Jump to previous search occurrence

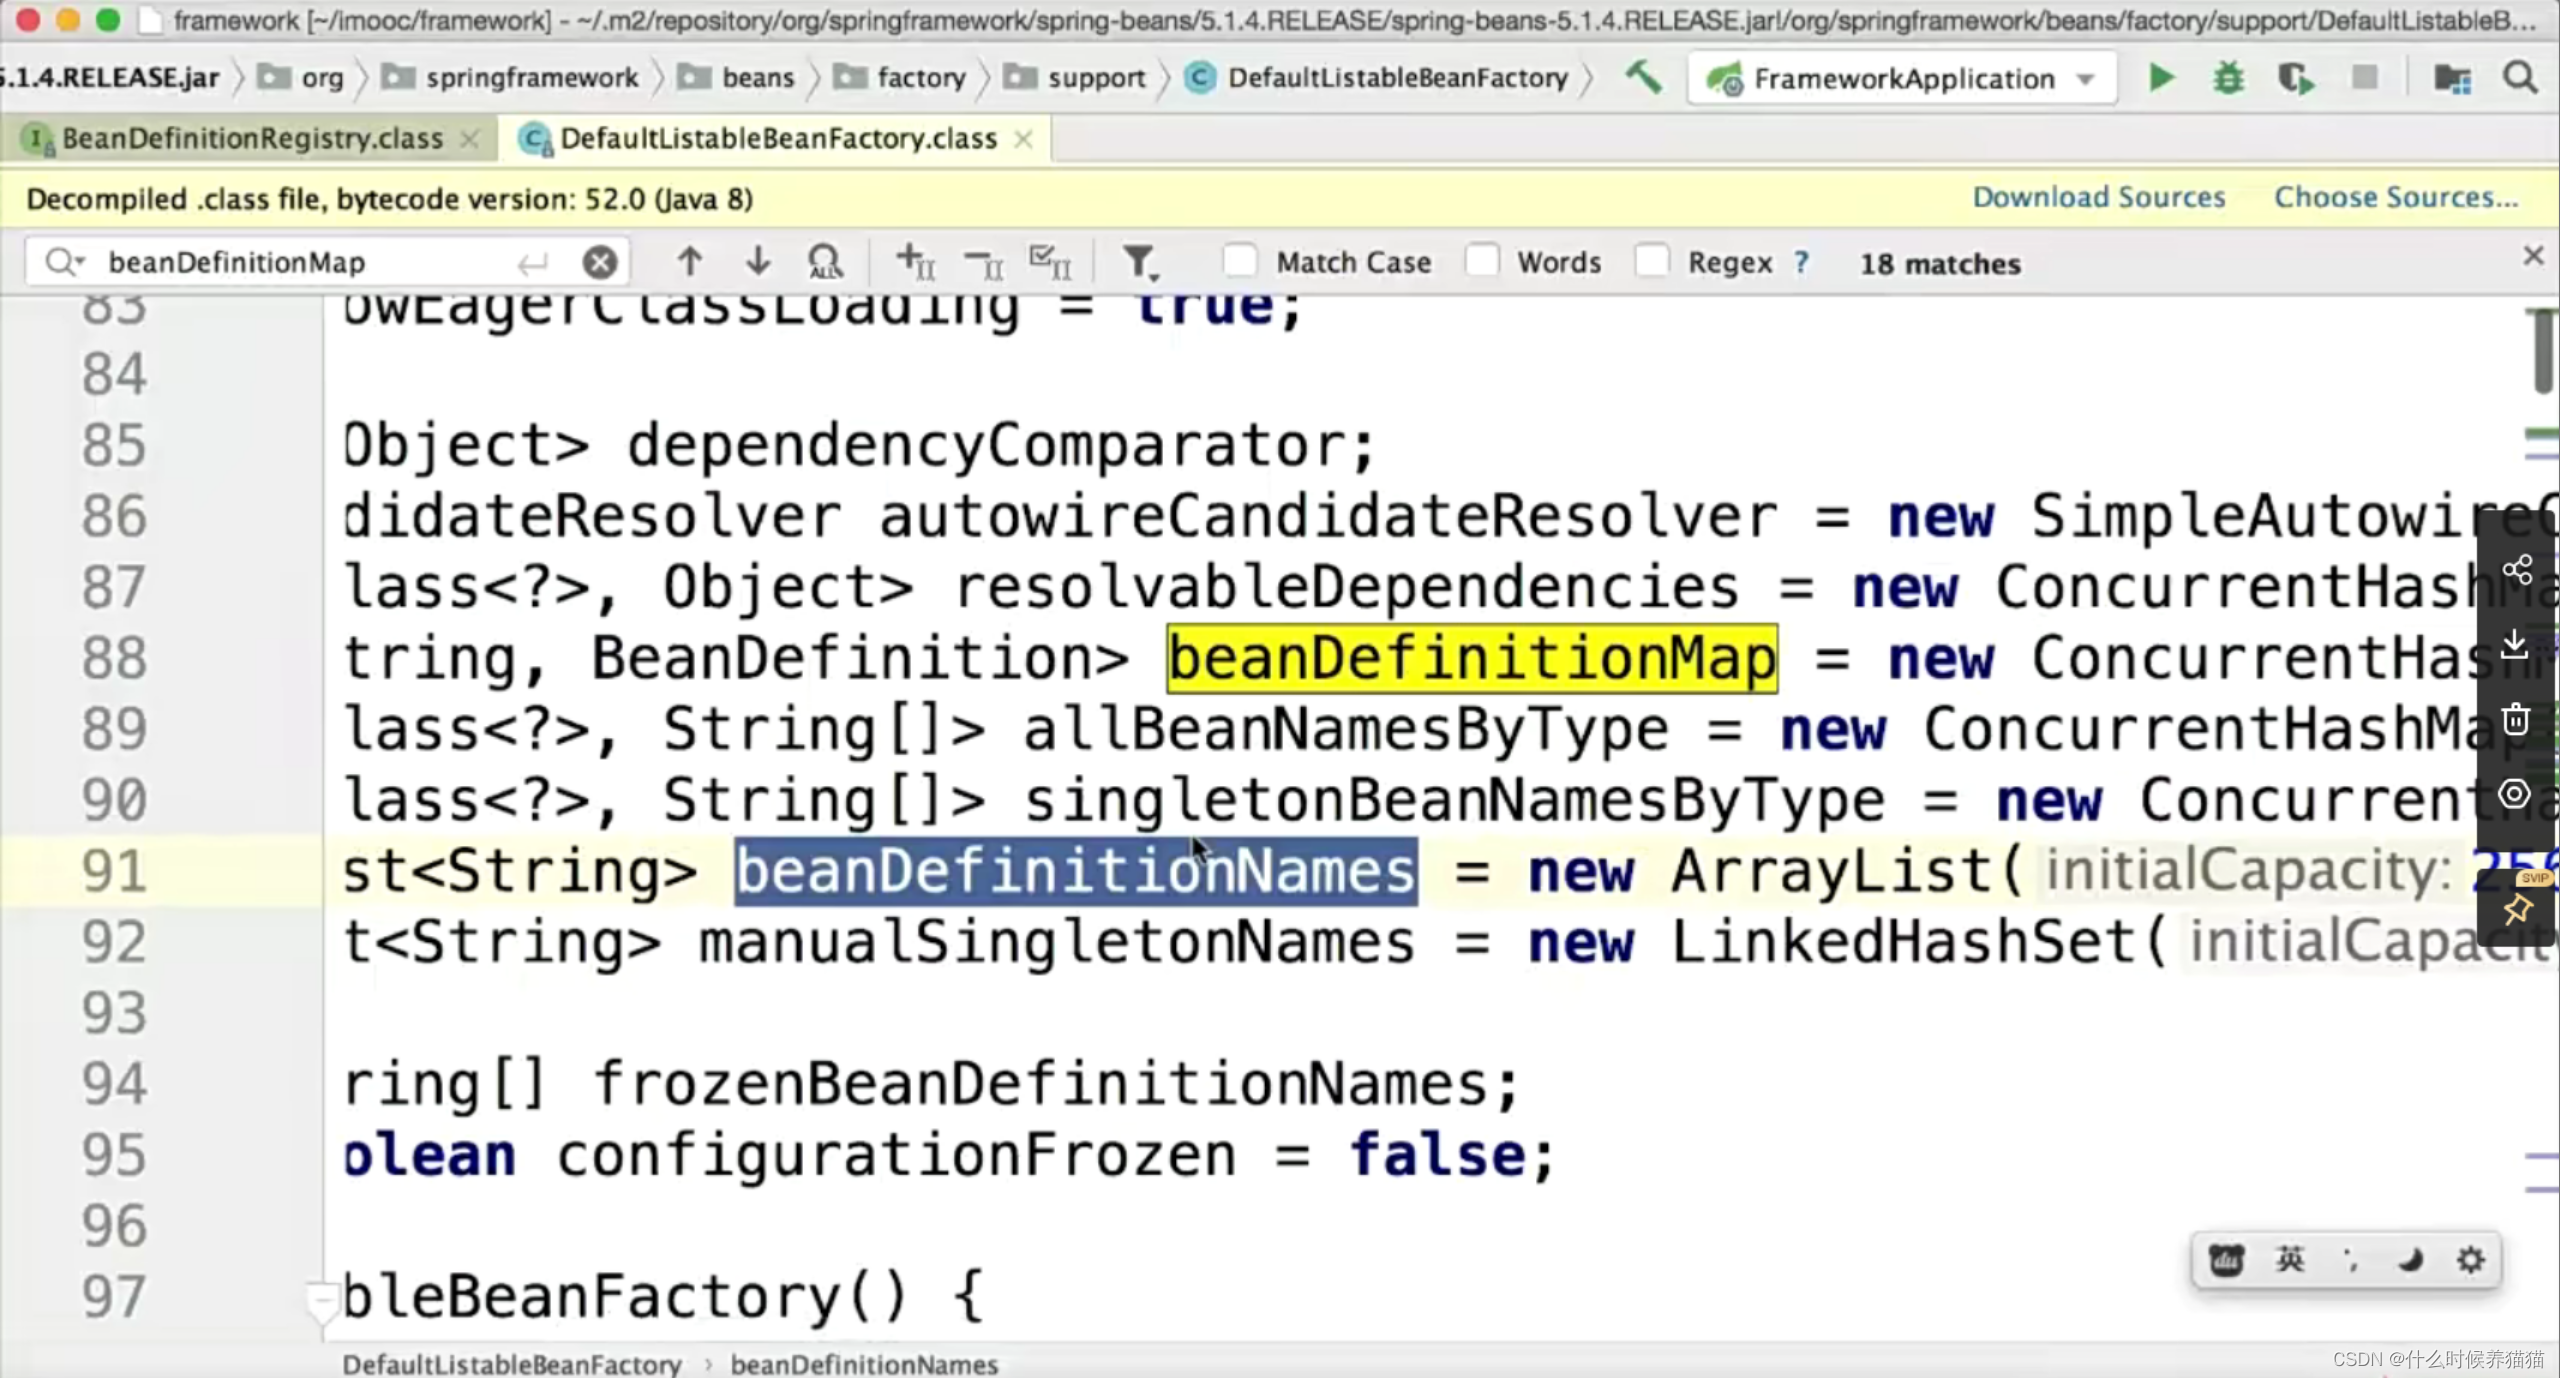click(x=689, y=262)
